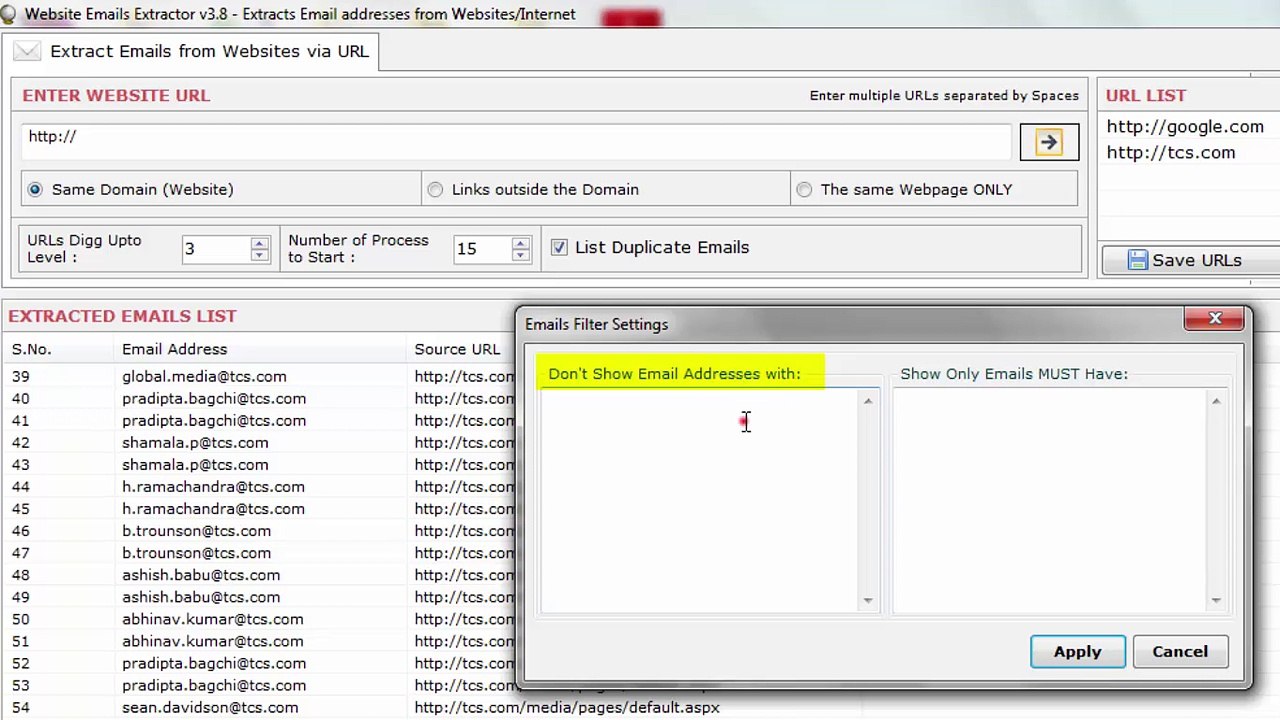The width and height of the screenshot is (1280, 720).
Task: Increase the Number of Process to Start
Action: (520, 243)
